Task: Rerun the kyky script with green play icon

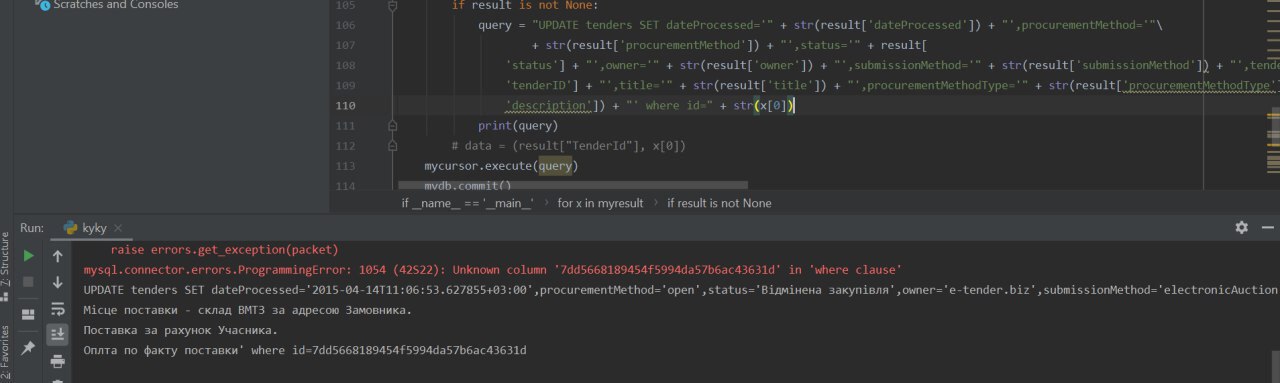Action: 28,256
